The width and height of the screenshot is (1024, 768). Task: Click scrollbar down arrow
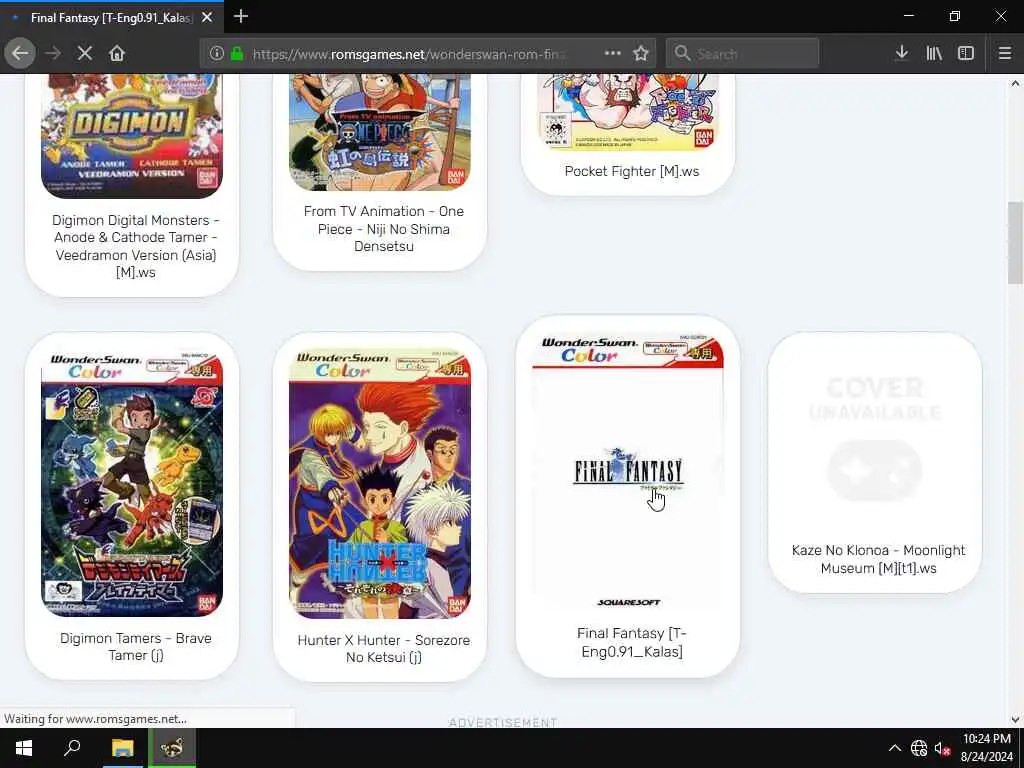click(x=1015, y=719)
